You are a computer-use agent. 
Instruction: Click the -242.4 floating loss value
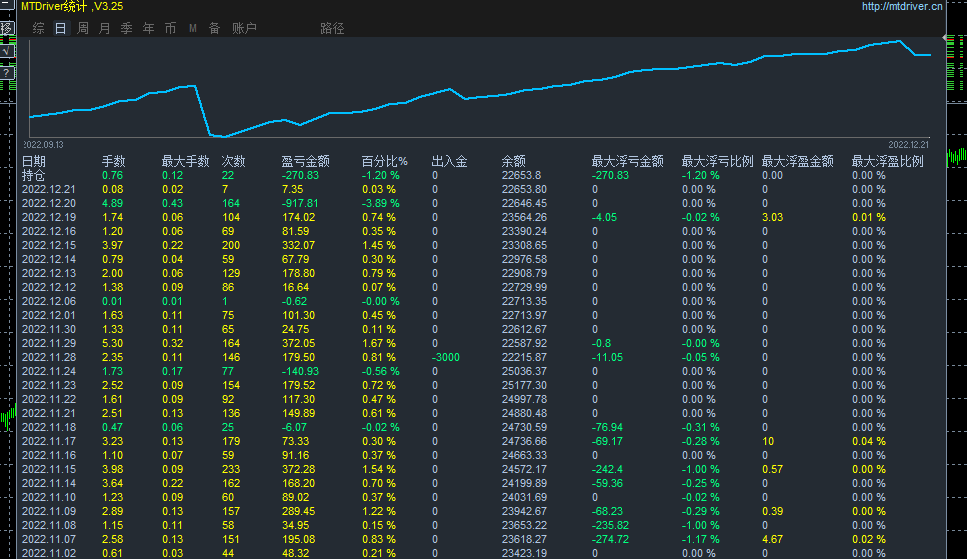tap(607, 470)
